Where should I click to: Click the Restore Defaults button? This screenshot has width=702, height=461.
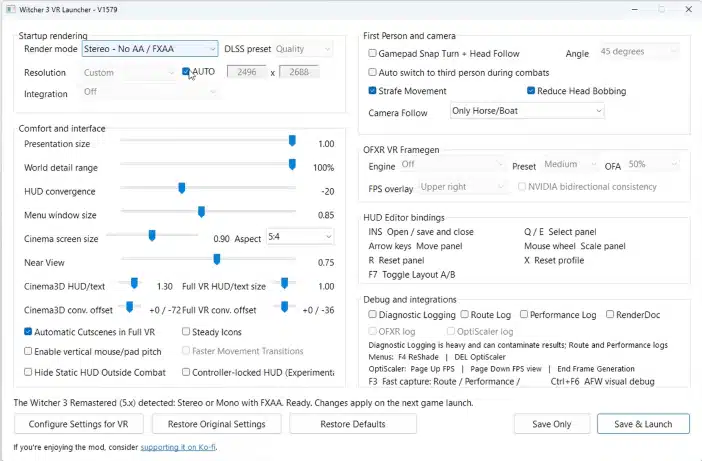pos(353,424)
